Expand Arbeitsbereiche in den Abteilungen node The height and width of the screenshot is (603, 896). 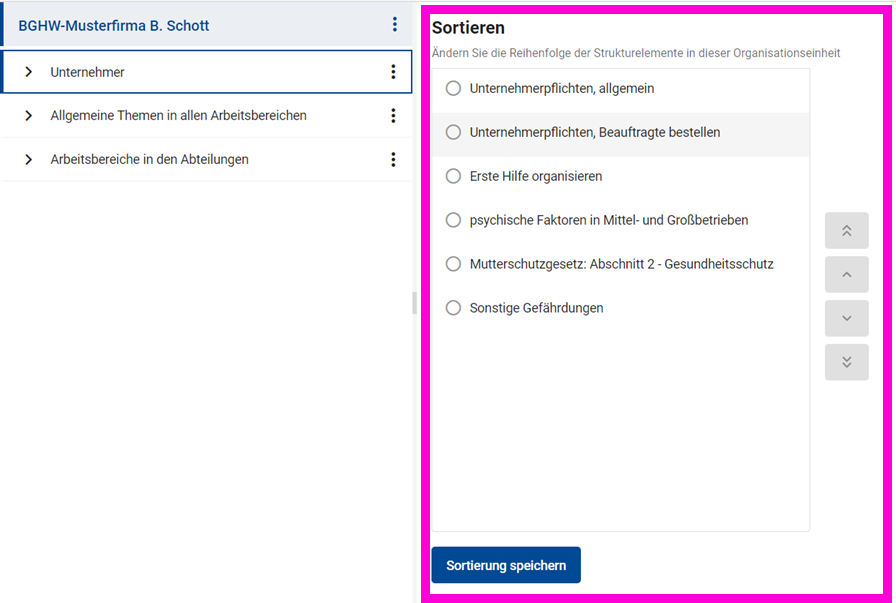coord(28,159)
